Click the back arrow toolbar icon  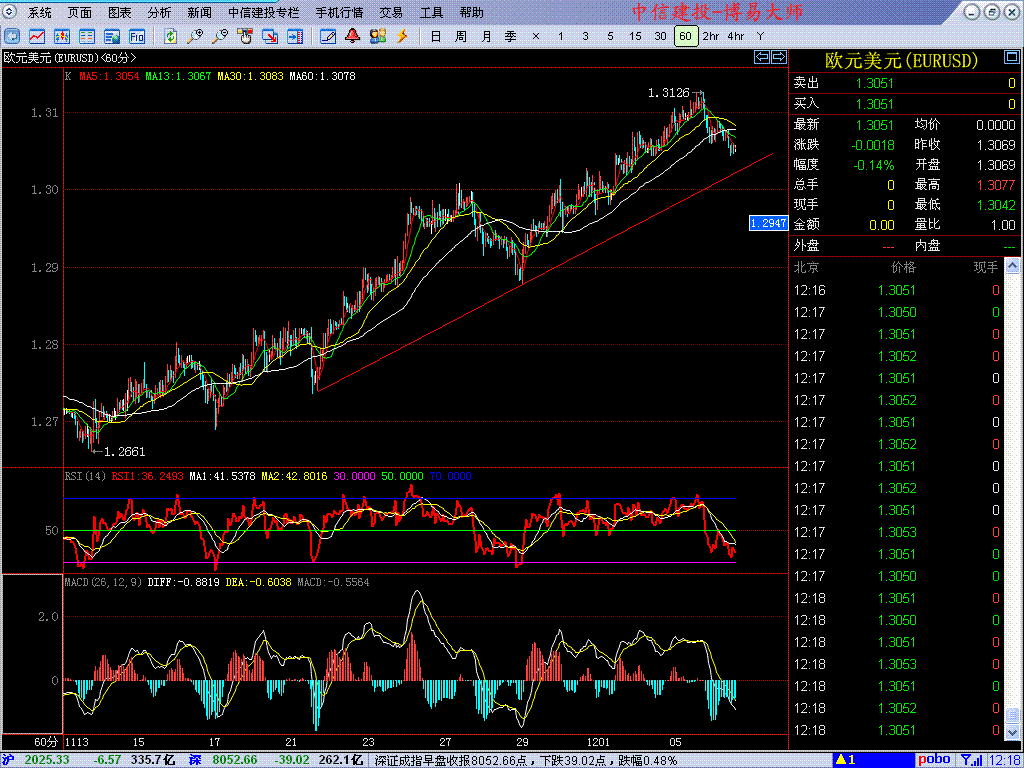click(12, 36)
